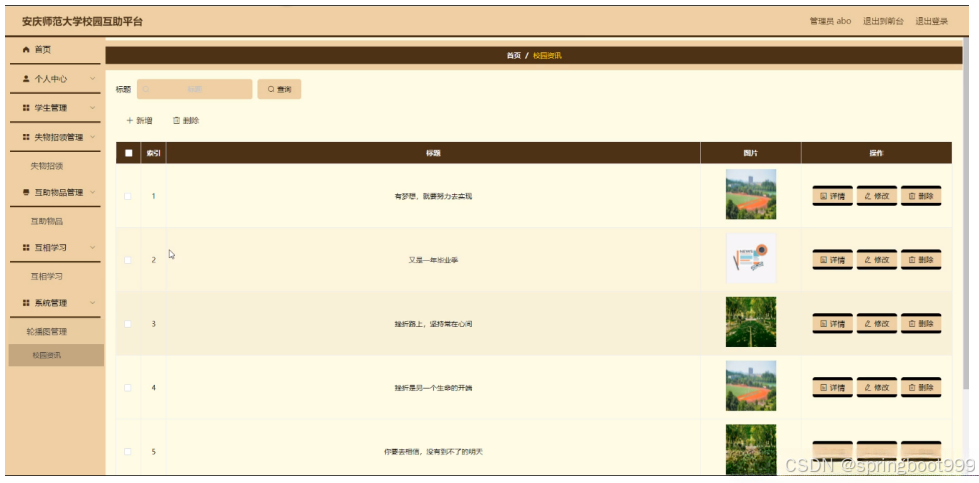The width and height of the screenshot is (979, 483).
Task: Click the 安庆师范大学校园互助平台 site title
Action: point(82,21)
